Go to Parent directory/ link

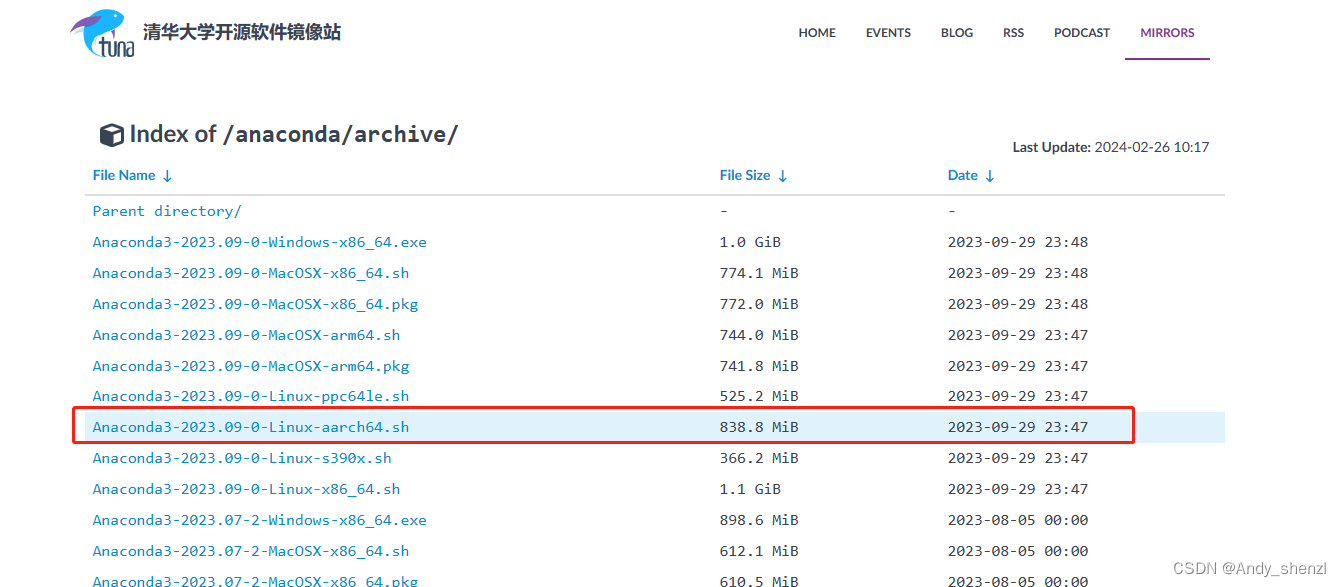pos(167,211)
